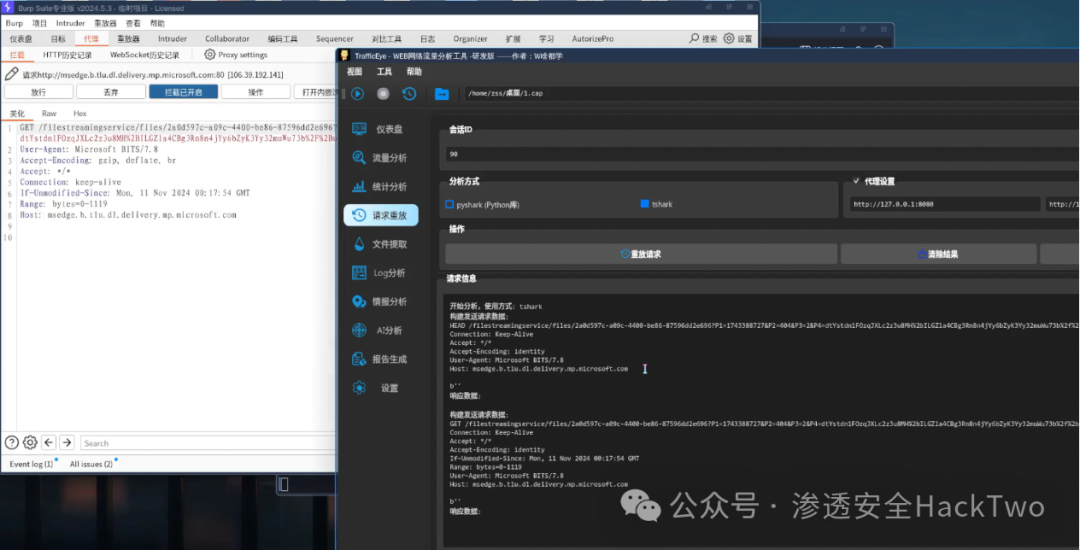Open Log分析 in TrafficEye sidebar
This screenshot has height=550, width=1080.
(x=381, y=273)
